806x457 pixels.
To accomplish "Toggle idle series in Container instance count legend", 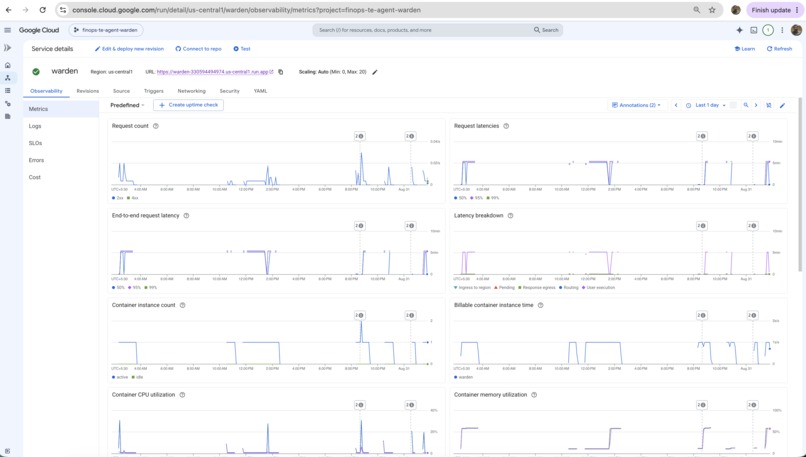I will (x=137, y=377).
